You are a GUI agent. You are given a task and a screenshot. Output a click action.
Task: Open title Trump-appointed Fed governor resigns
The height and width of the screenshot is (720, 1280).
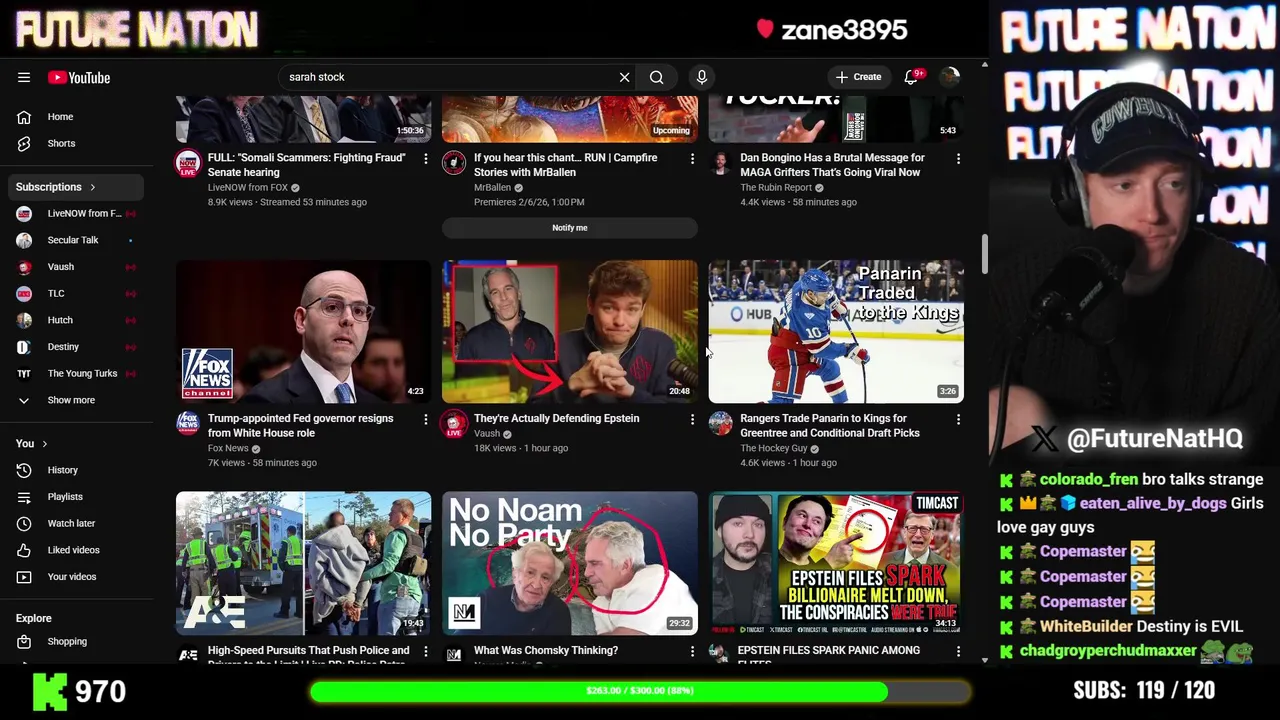pos(300,426)
